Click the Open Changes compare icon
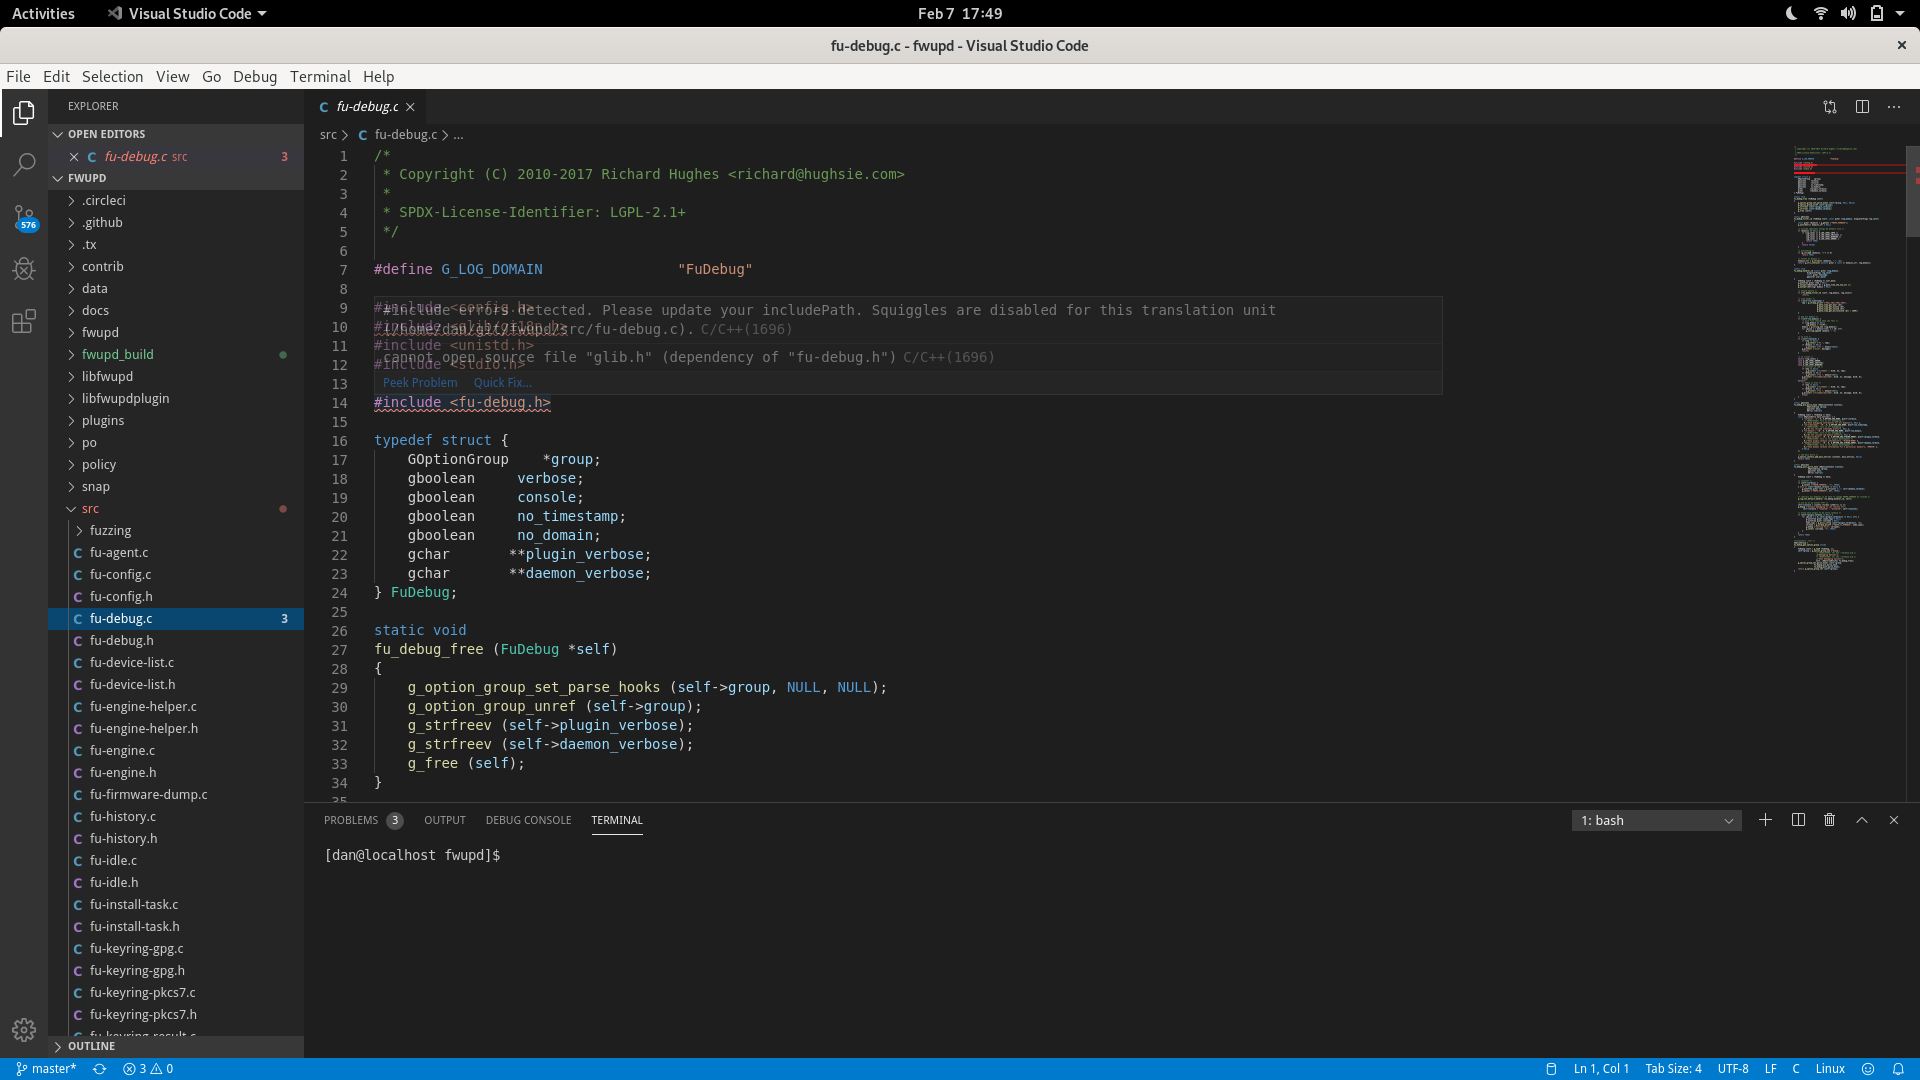 point(1830,107)
